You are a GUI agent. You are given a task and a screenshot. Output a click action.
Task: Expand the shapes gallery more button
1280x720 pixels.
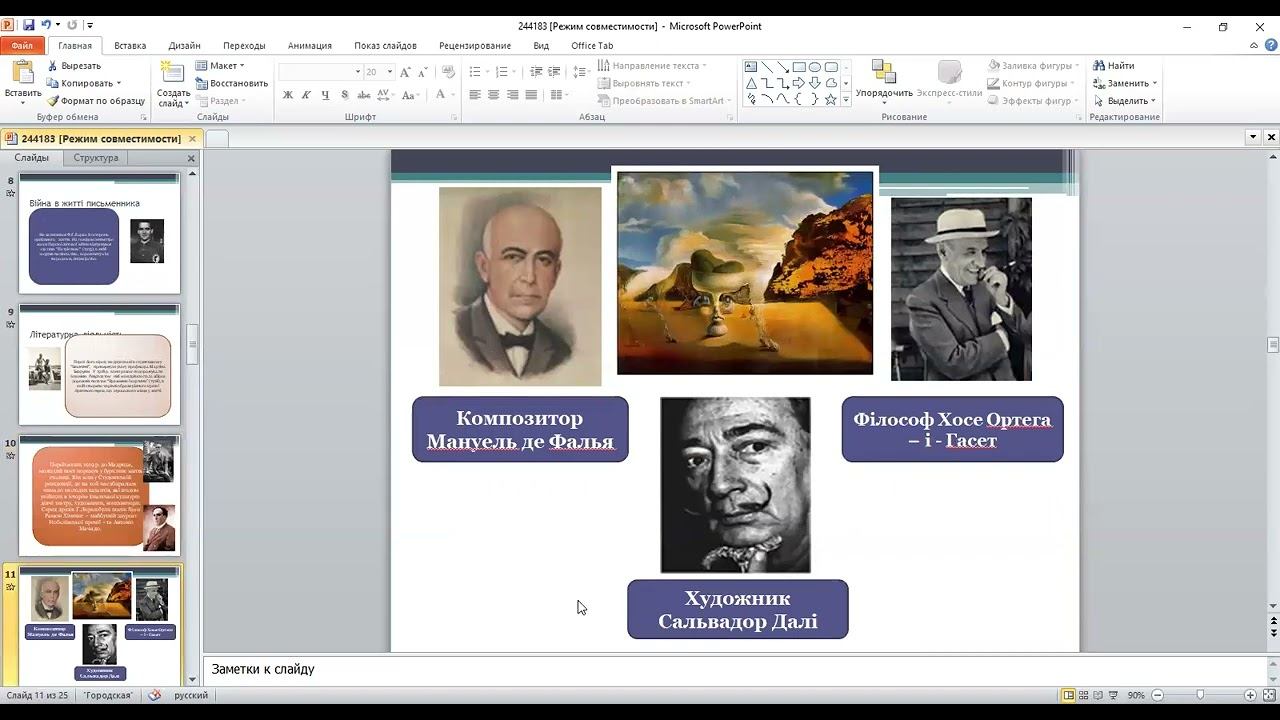coord(846,100)
